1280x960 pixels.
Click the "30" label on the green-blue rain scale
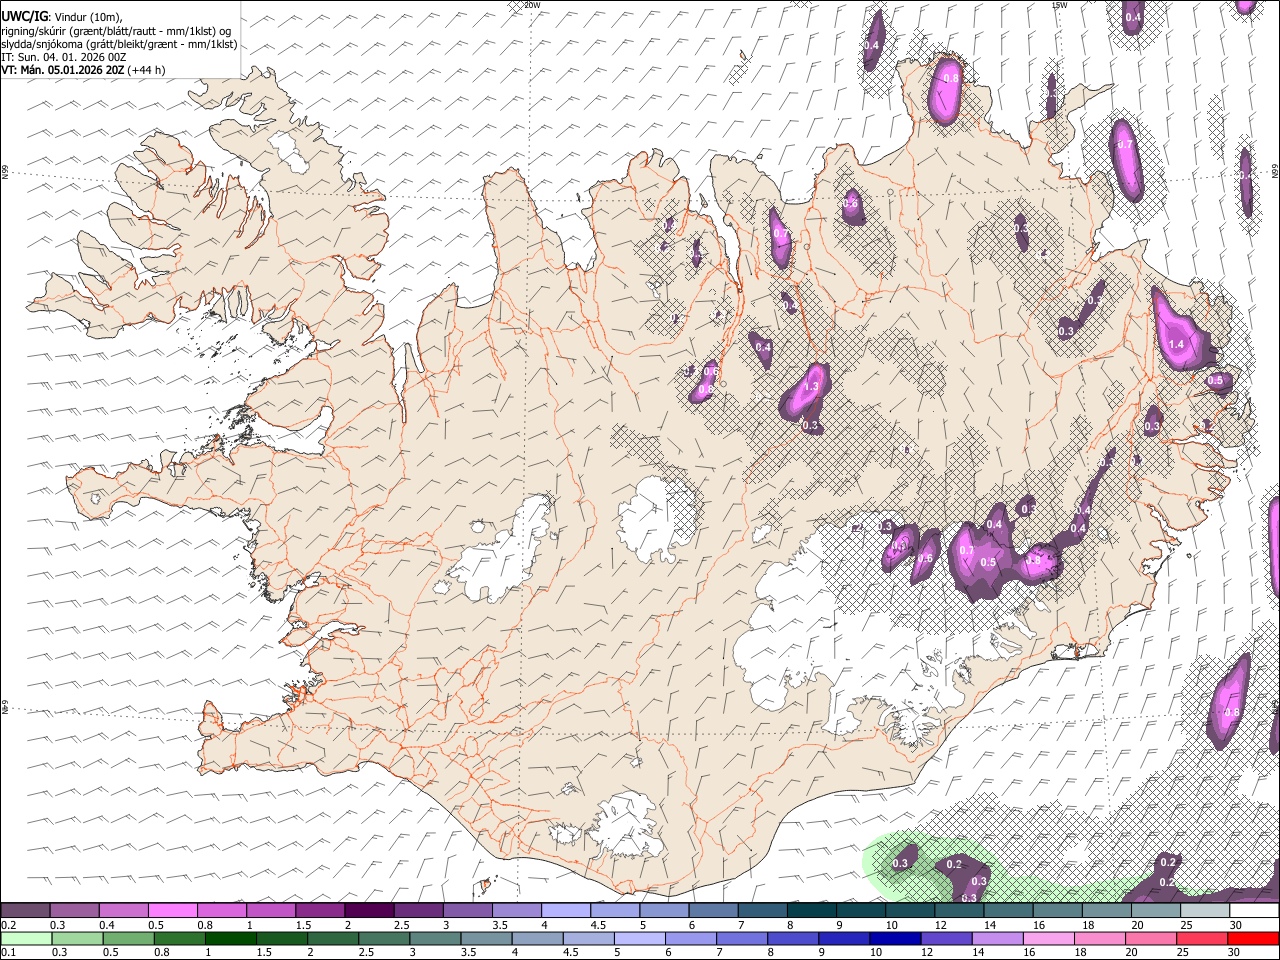pyautogui.click(x=1233, y=952)
